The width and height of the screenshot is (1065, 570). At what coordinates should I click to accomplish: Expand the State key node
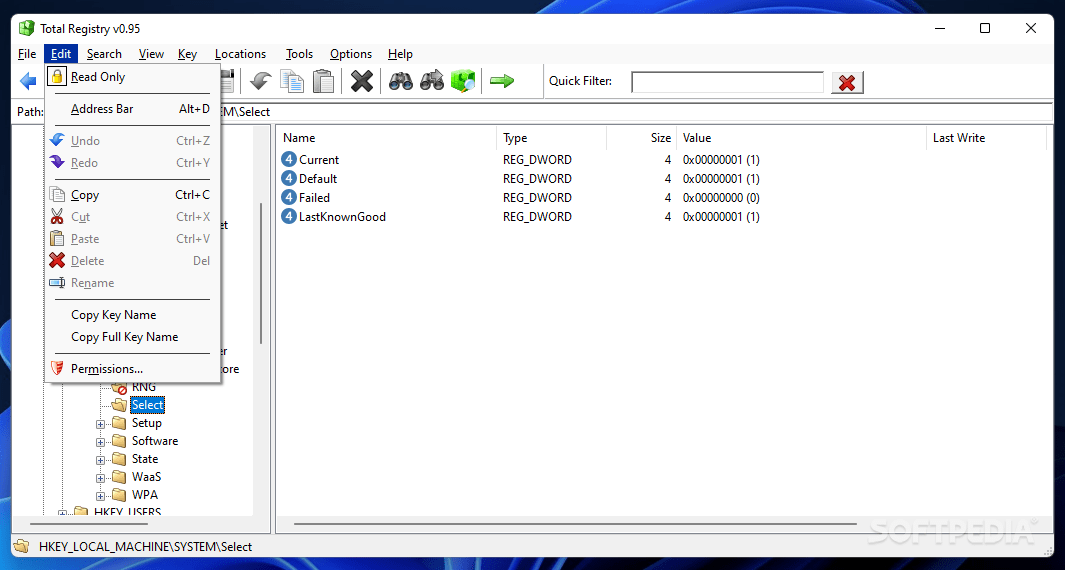[101, 460]
